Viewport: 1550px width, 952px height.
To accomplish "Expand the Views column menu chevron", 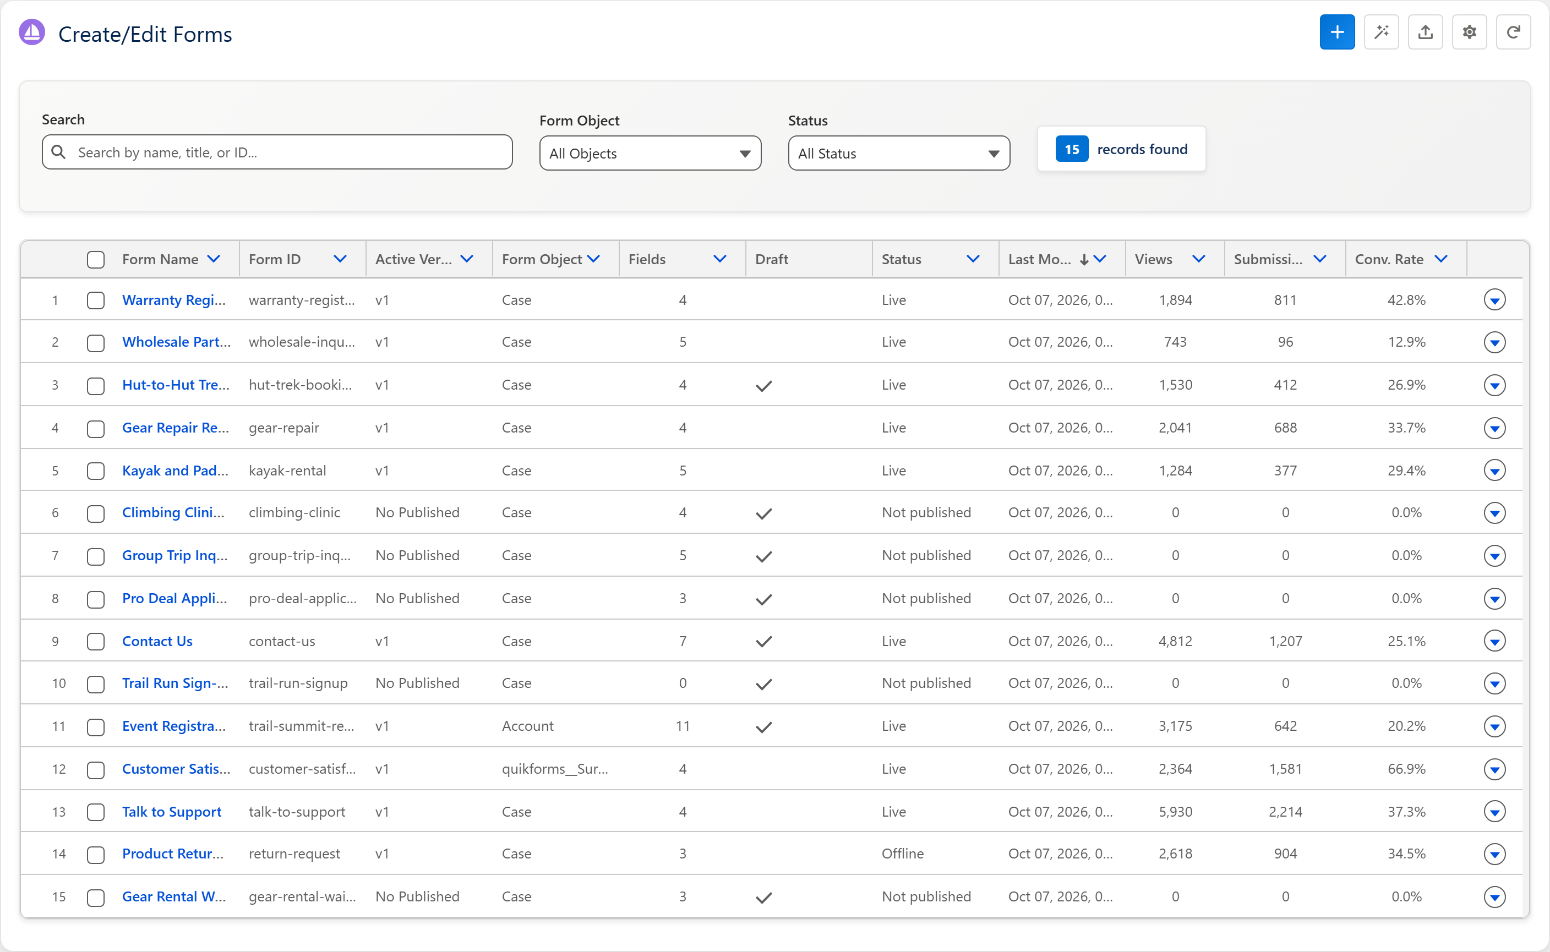I will (1199, 259).
